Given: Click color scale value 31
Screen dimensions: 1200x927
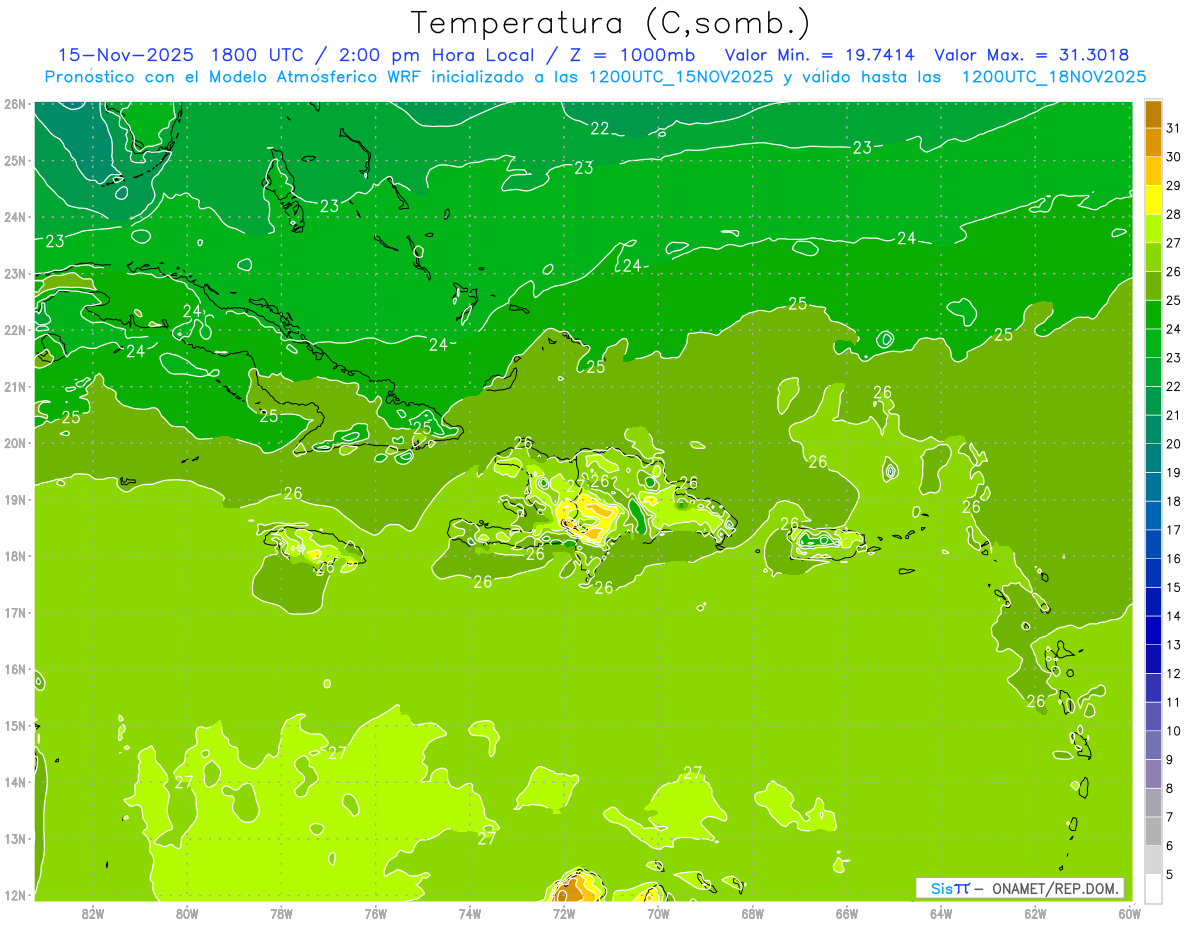Looking at the screenshot, I should coord(1174,128).
